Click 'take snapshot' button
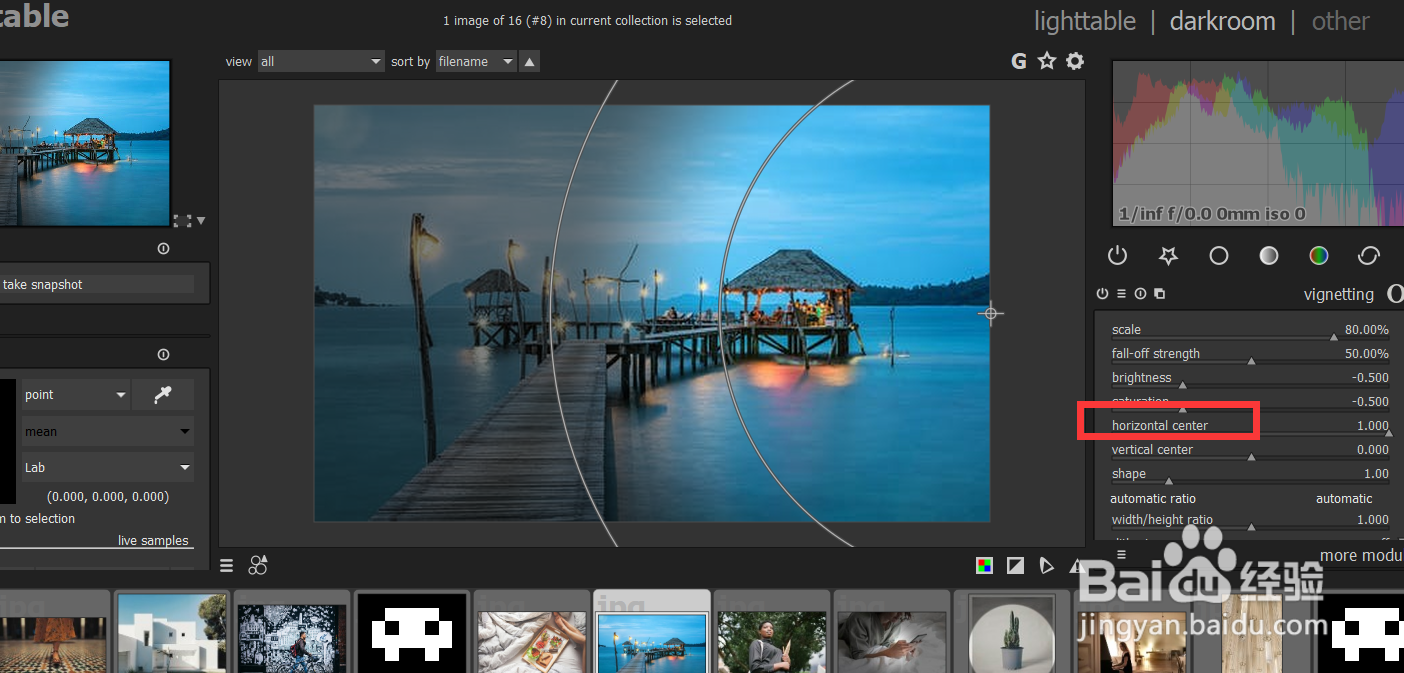 click(x=97, y=285)
